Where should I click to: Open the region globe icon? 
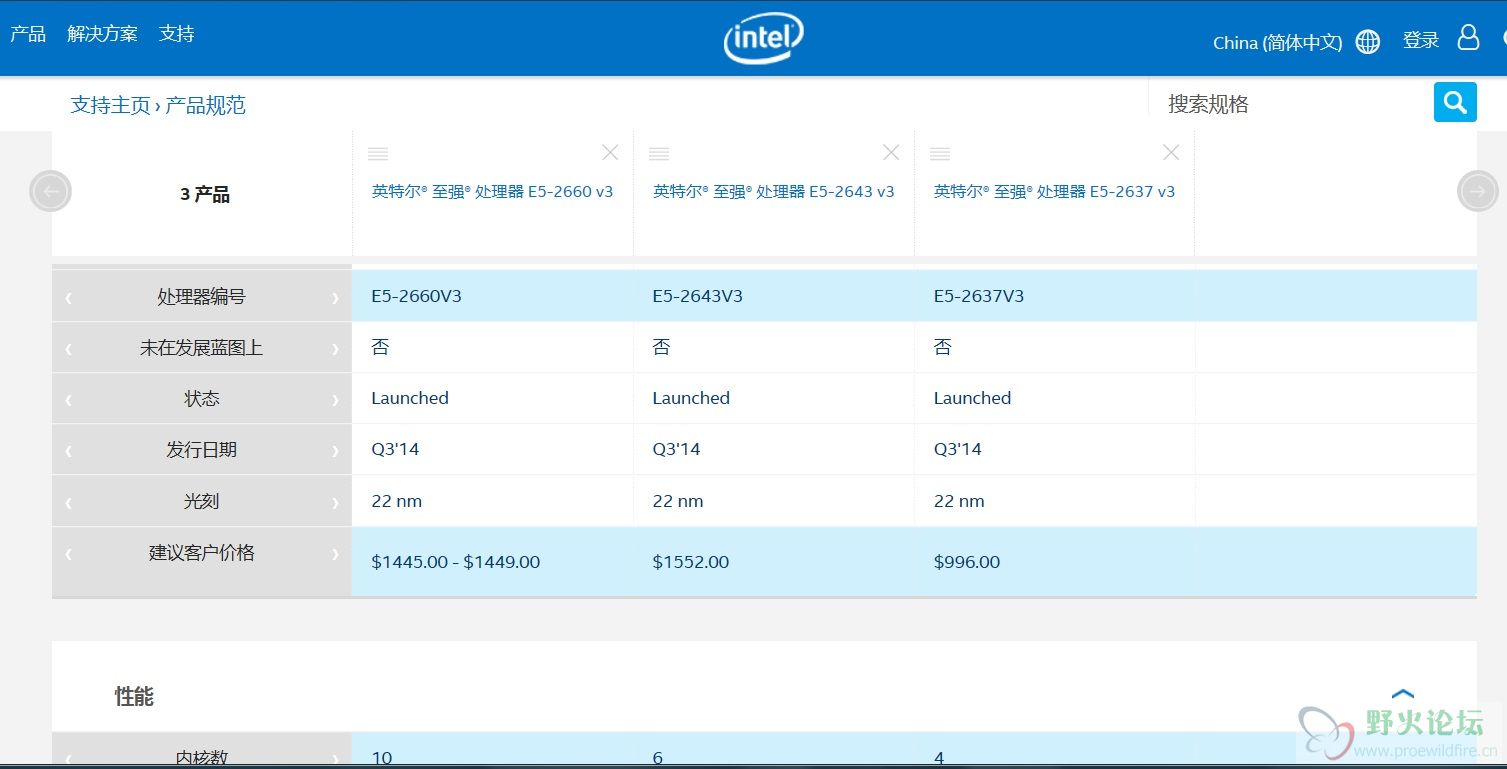tap(1368, 42)
